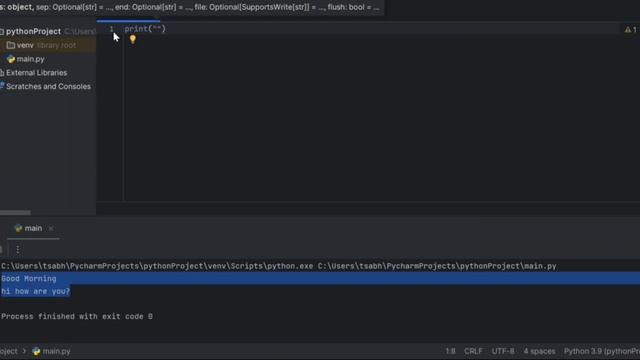Click the python.exe command path line

(279, 266)
